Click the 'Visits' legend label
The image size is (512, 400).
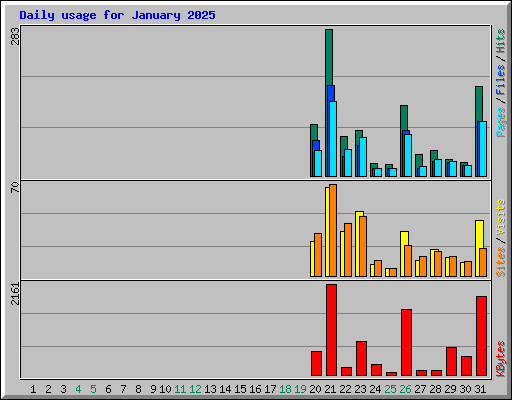click(501, 217)
